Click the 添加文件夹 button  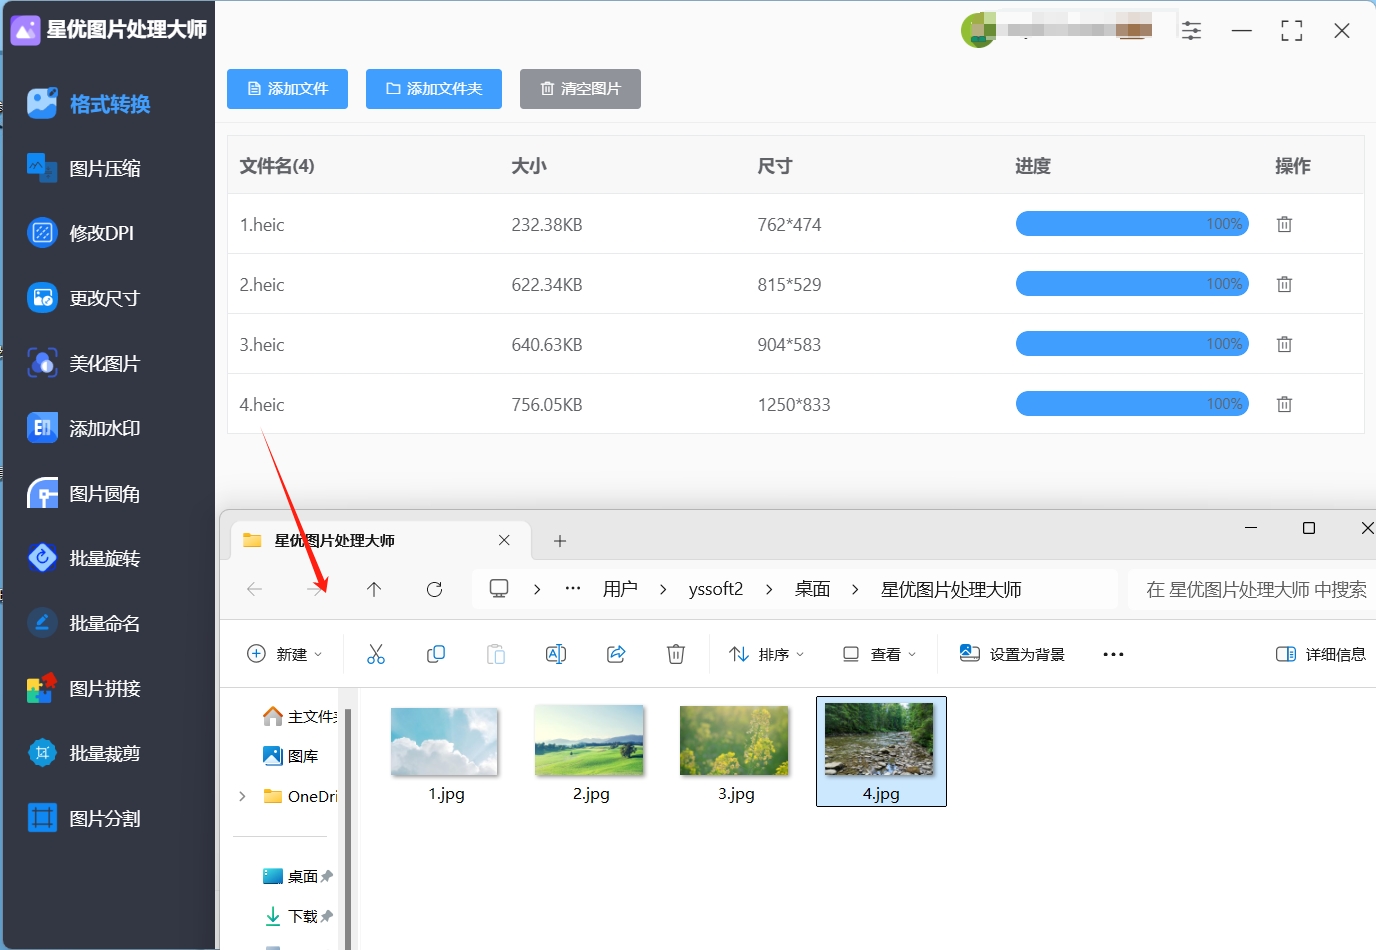(x=434, y=89)
